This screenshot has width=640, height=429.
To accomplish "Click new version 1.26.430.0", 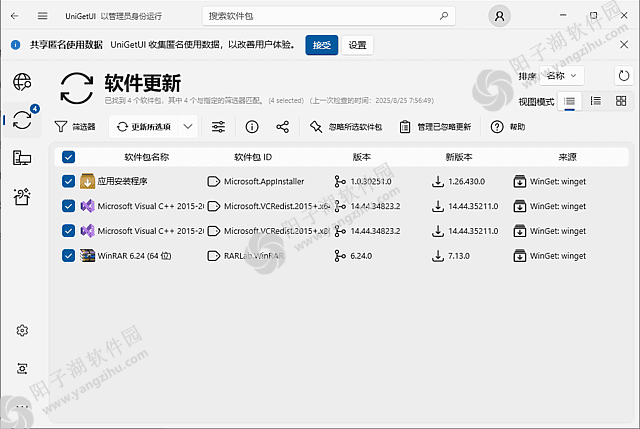I will (x=467, y=181).
